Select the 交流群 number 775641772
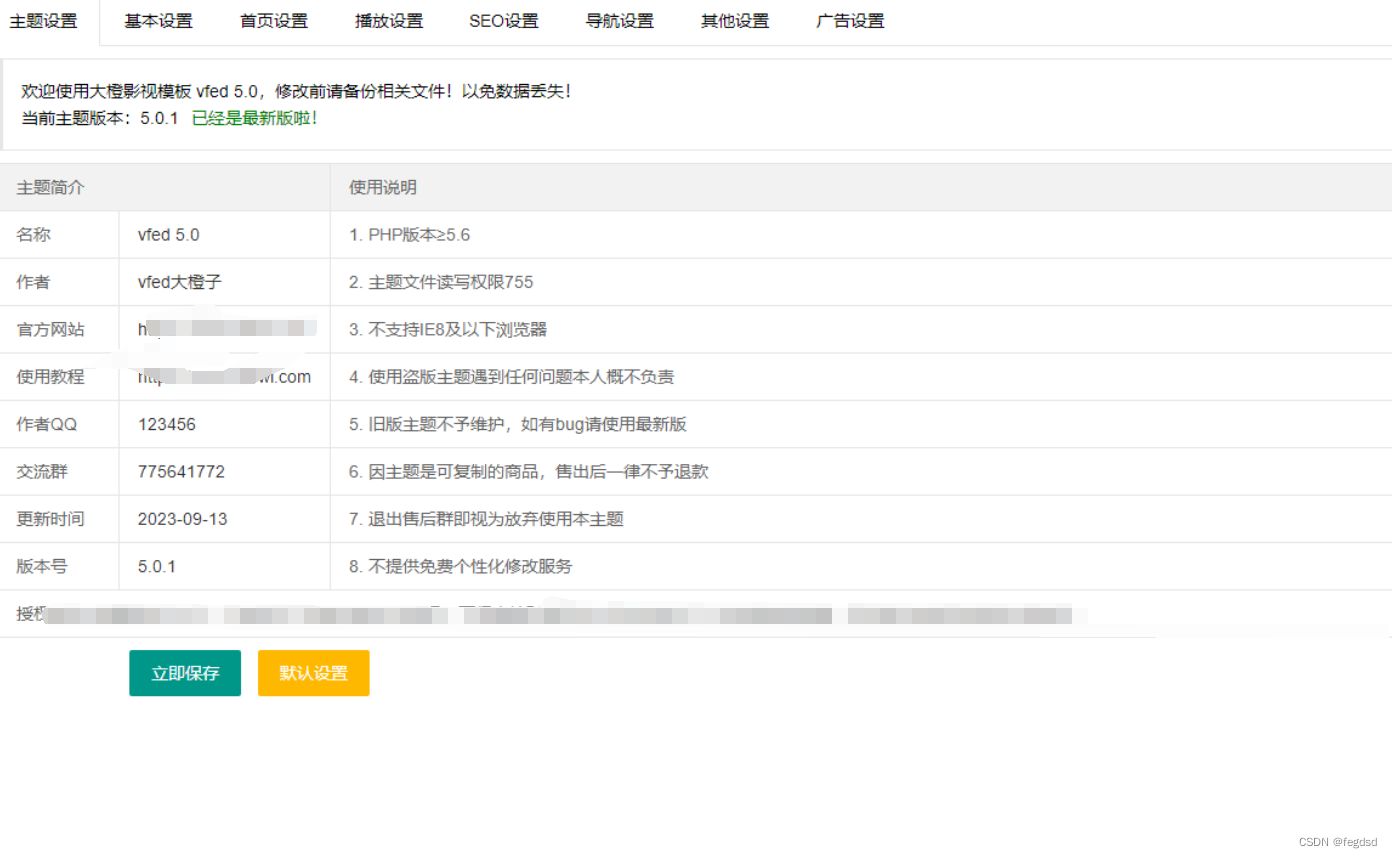Image resolution: width=1392 pixels, height=858 pixels. [181, 471]
